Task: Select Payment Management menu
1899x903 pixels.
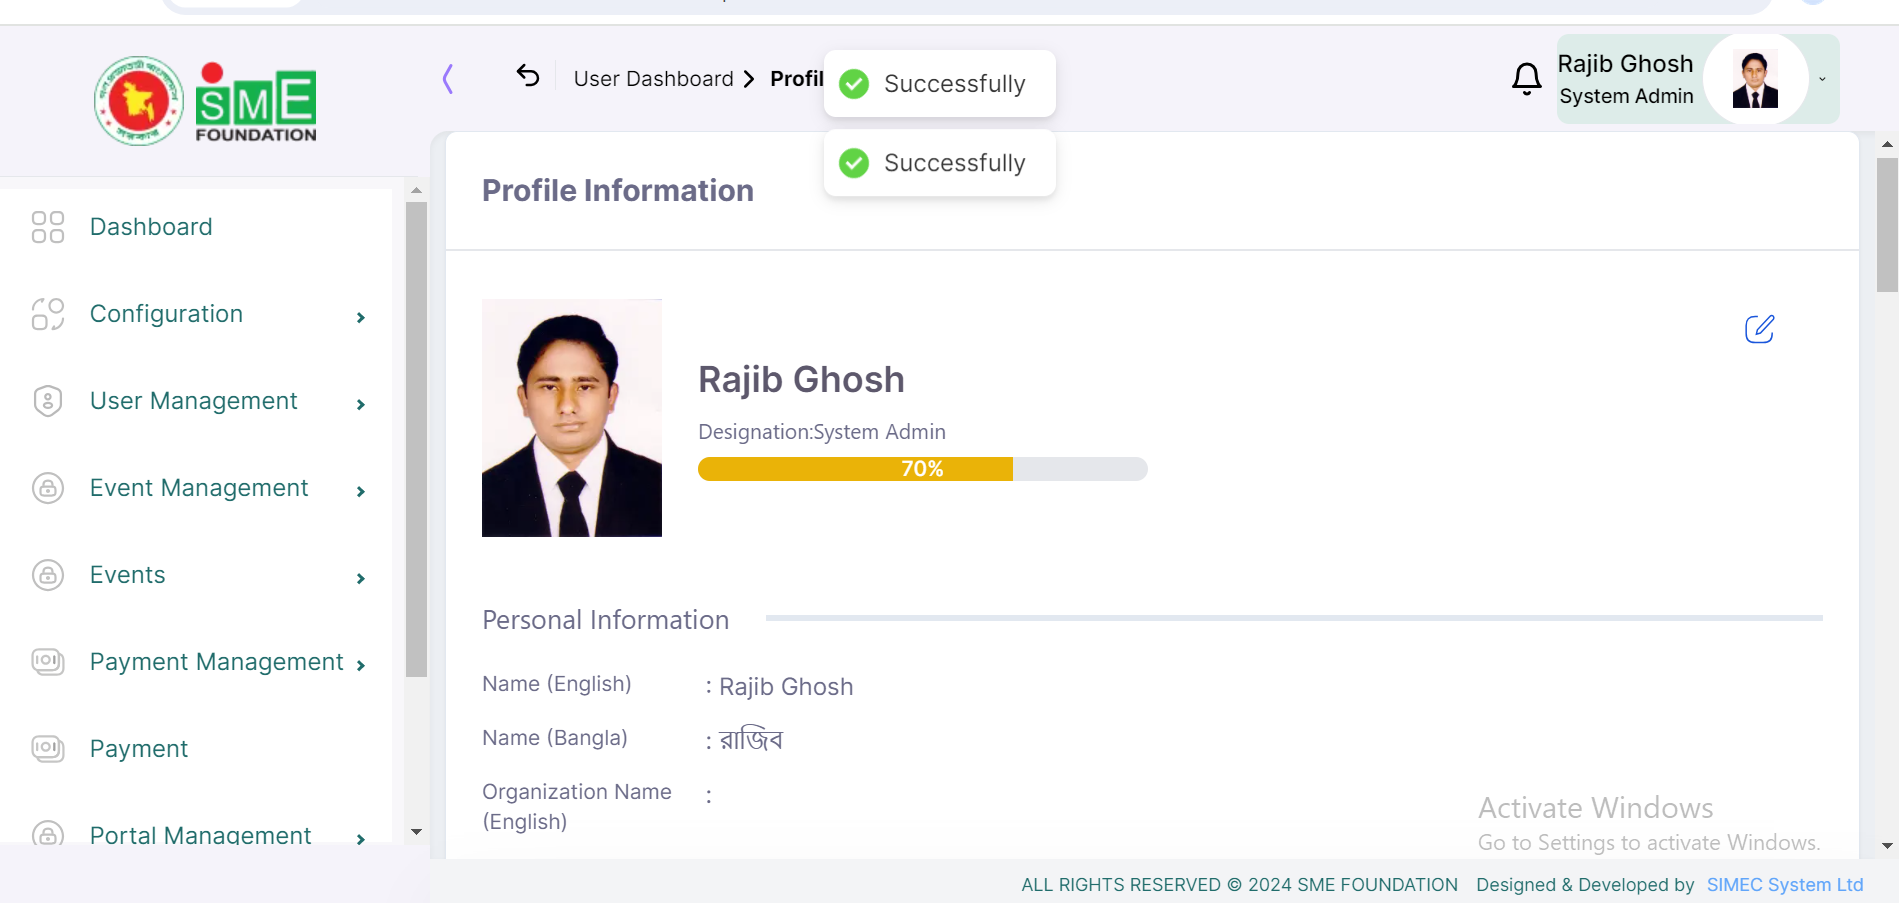Action: (216, 662)
